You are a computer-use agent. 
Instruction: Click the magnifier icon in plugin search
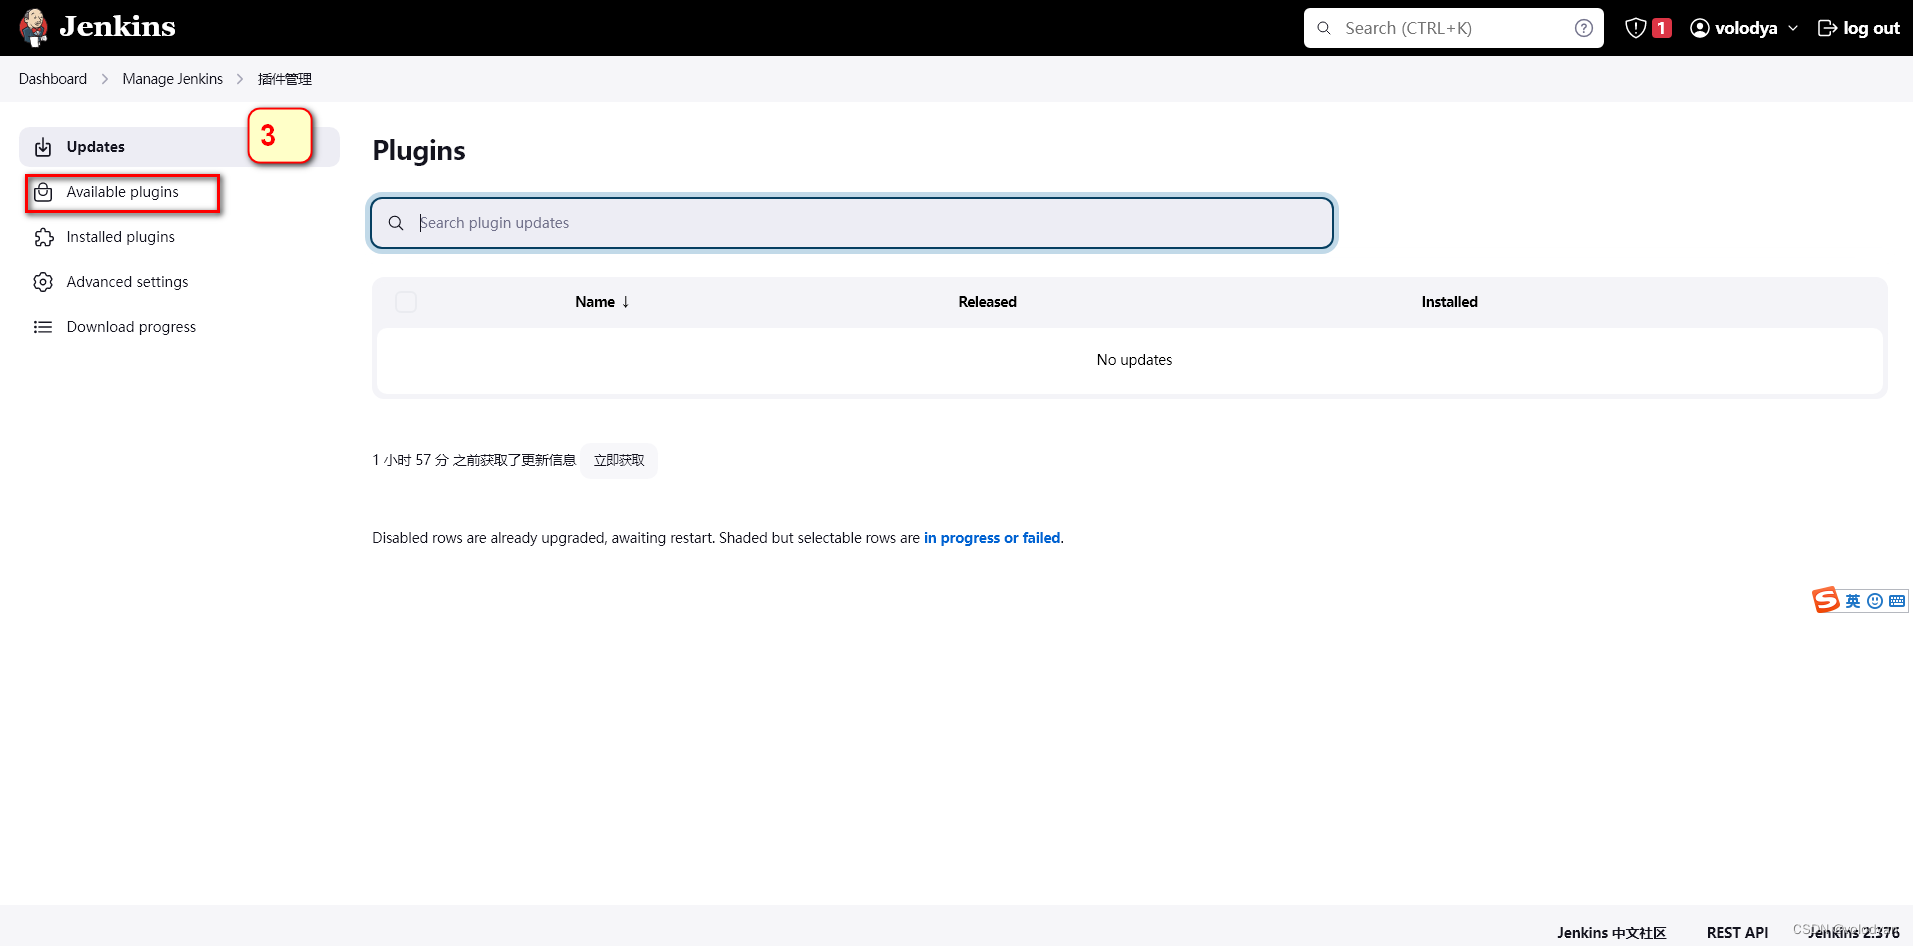pyautogui.click(x=396, y=223)
